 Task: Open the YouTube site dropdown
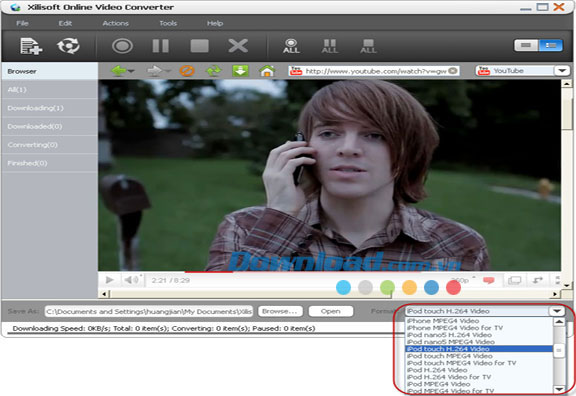click(x=562, y=71)
